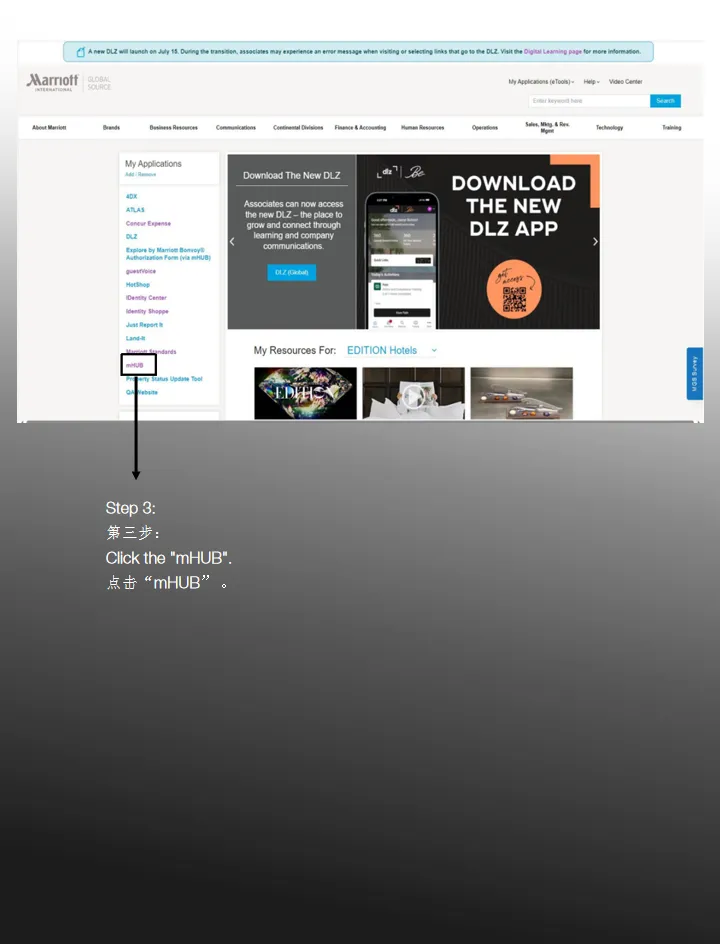Open the Human Resources menu
Image resolution: width=720 pixels, height=944 pixels.
423,128
